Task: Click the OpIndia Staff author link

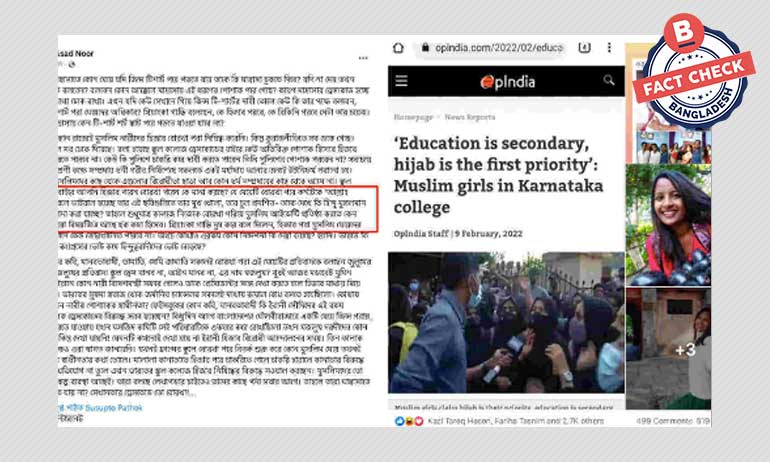Action: click(x=421, y=234)
